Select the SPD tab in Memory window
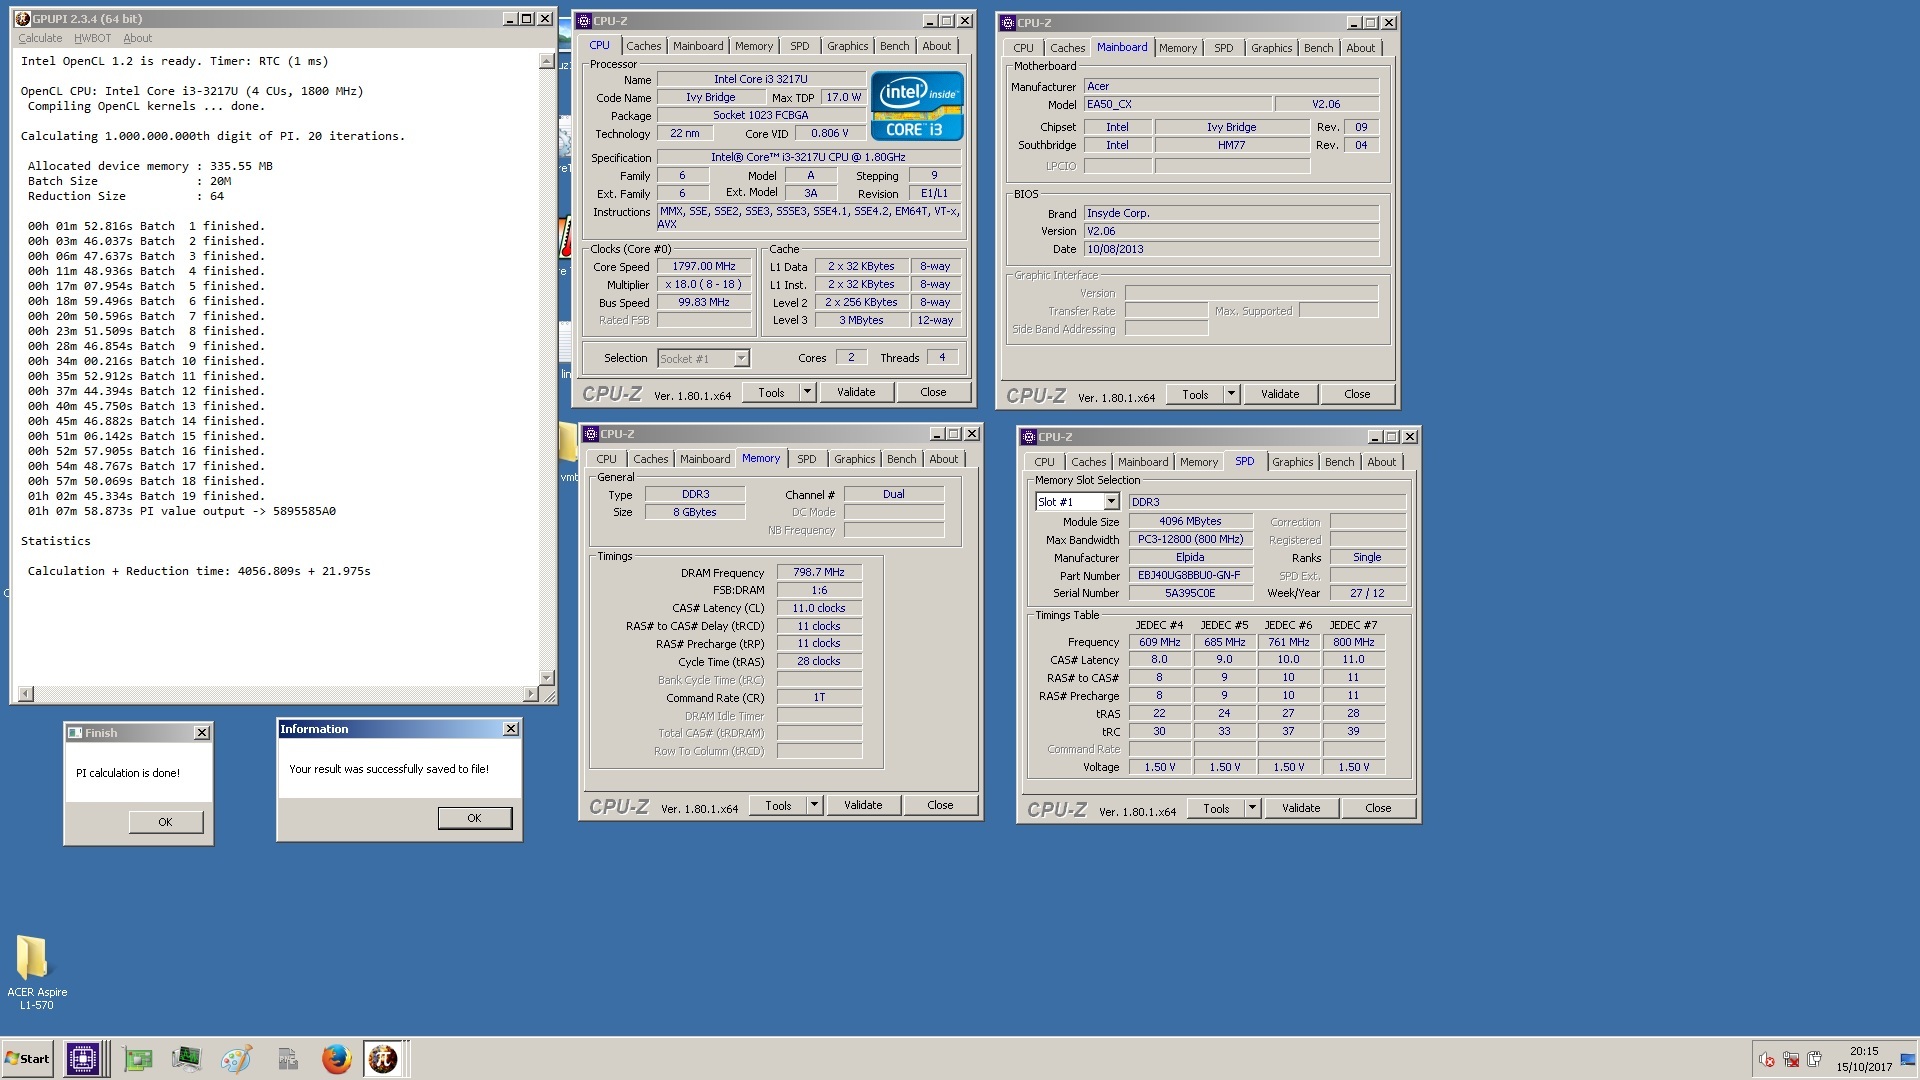The width and height of the screenshot is (1920, 1080). (x=806, y=459)
